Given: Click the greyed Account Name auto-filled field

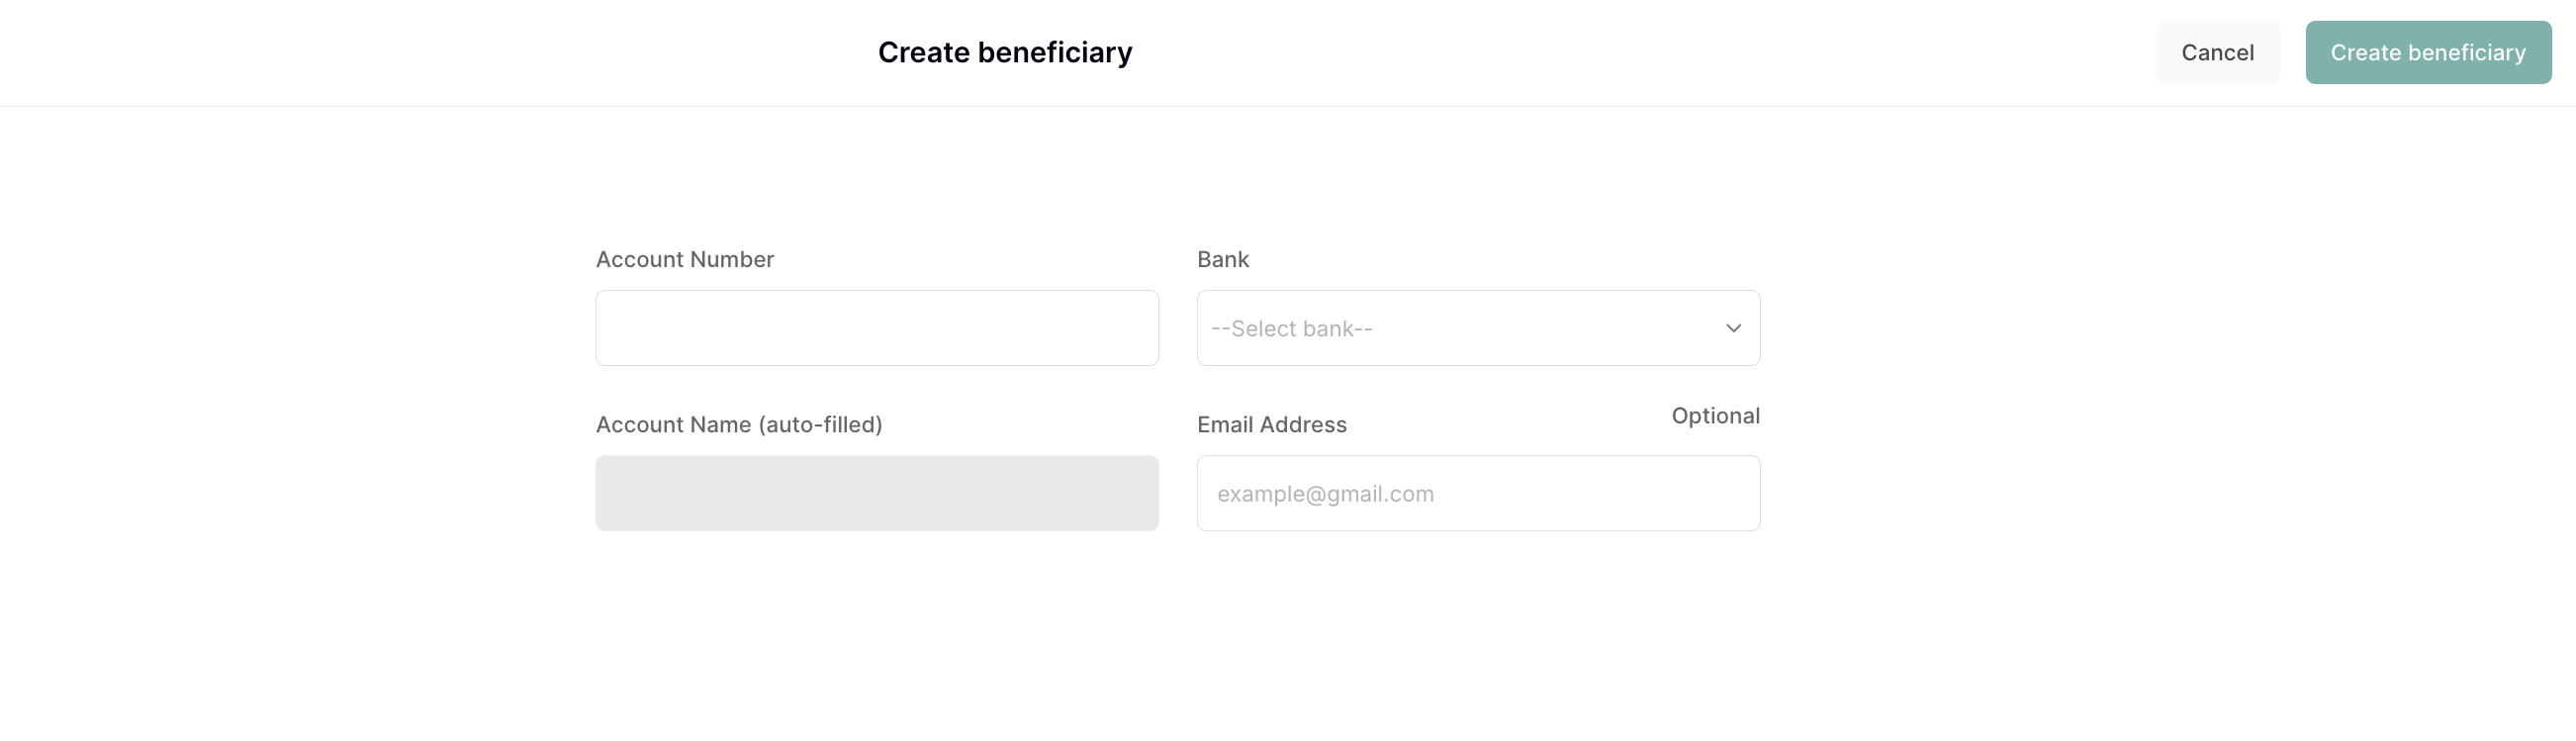Looking at the screenshot, I should (876, 493).
